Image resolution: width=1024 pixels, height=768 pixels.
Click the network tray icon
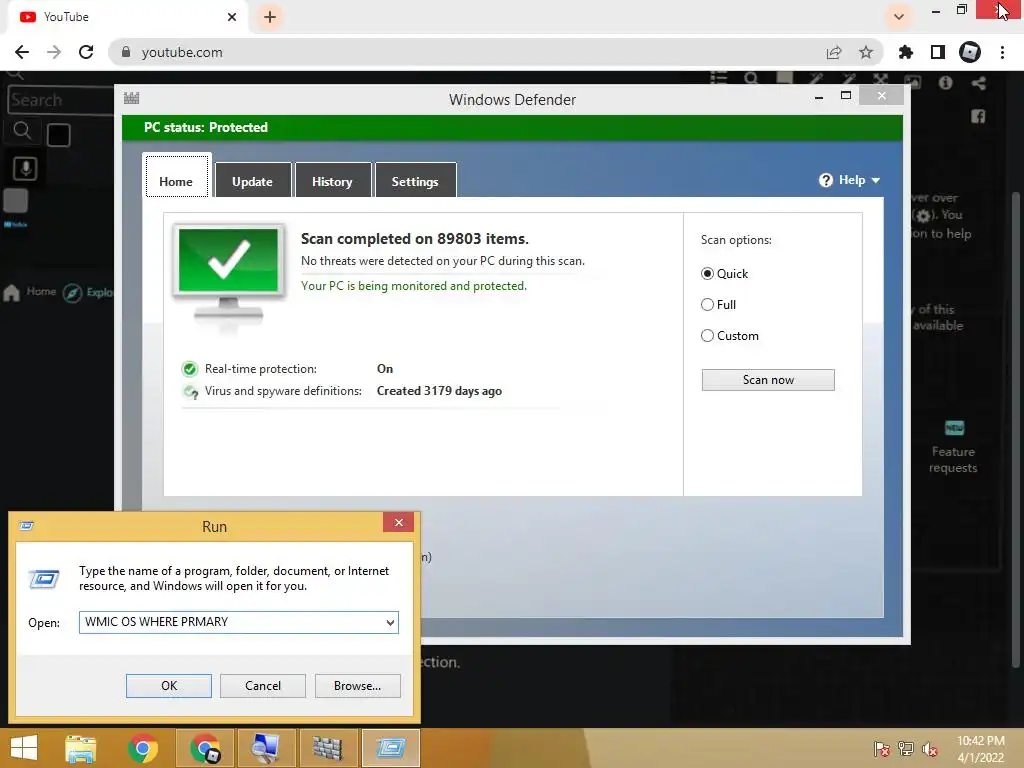(x=906, y=749)
